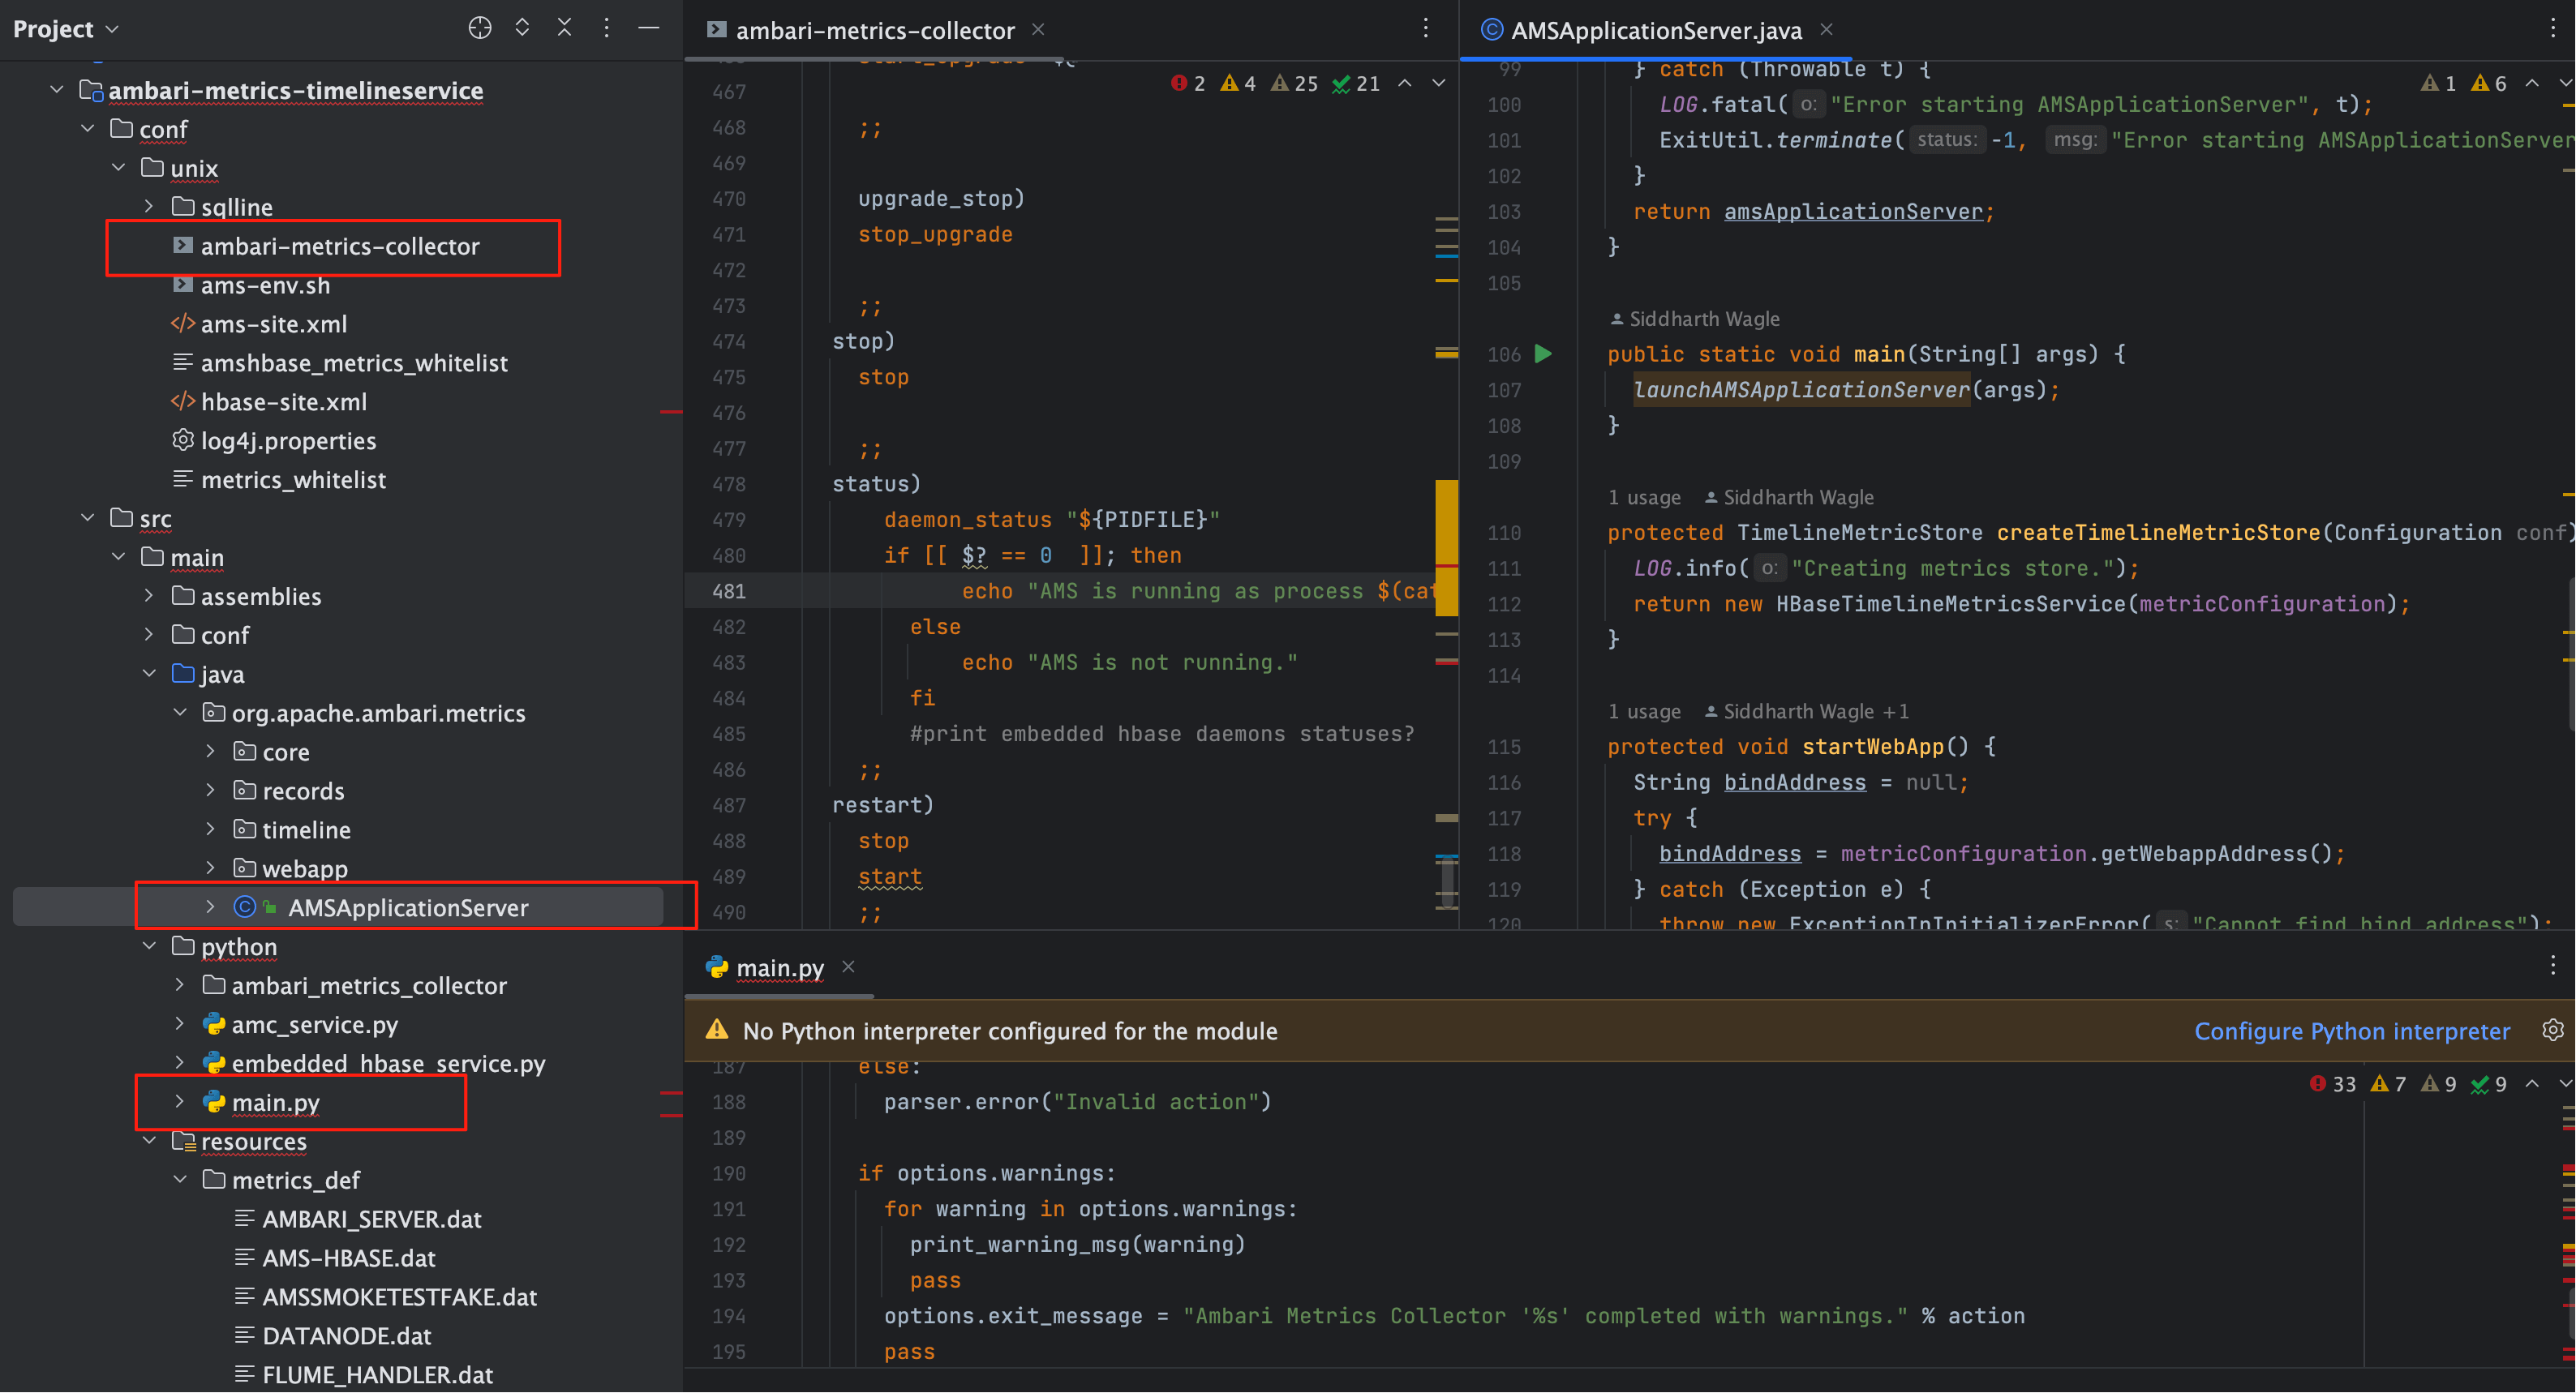Click line 481 in shell script editor
The image size is (2576, 1393).
coord(1071,591)
